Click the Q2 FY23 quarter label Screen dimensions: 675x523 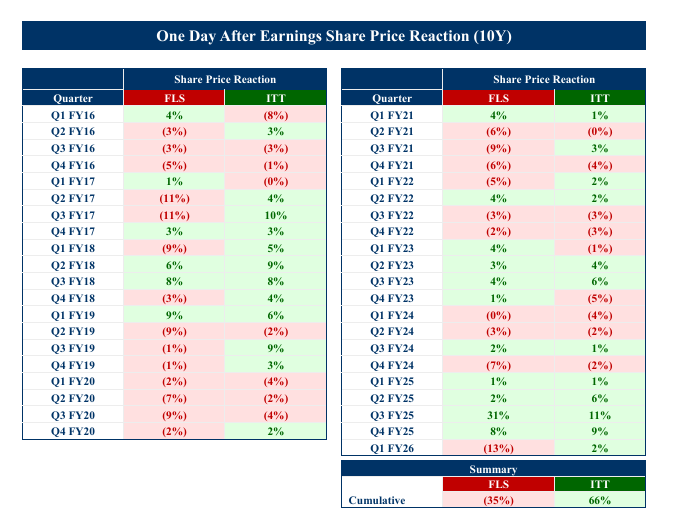tap(392, 265)
